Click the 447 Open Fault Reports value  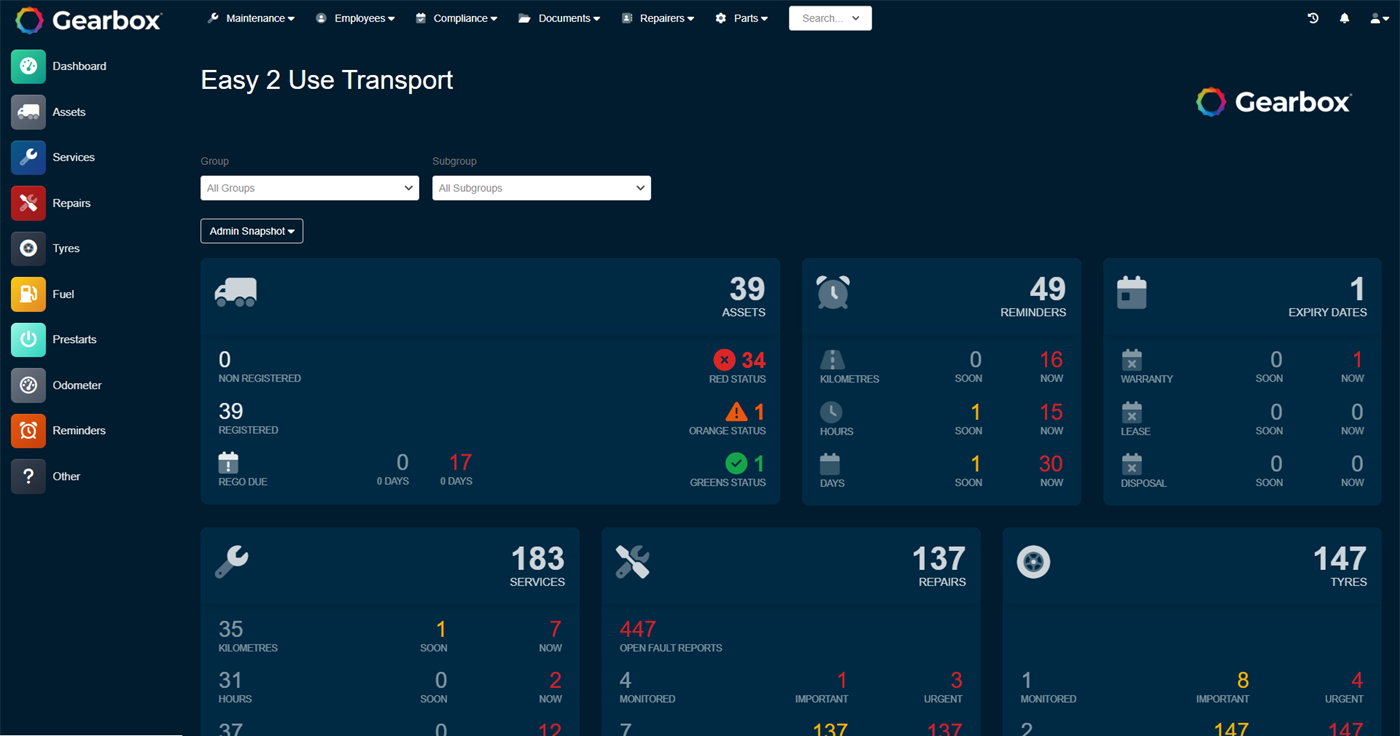coord(637,629)
